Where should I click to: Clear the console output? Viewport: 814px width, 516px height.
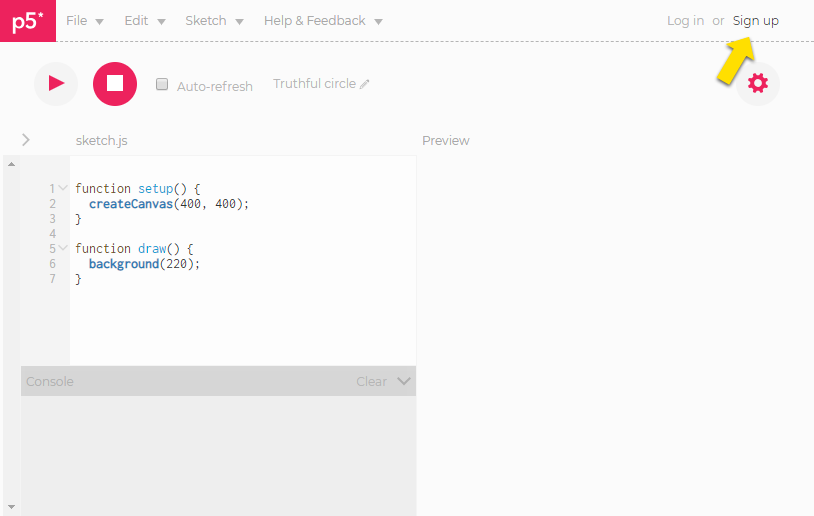click(371, 382)
